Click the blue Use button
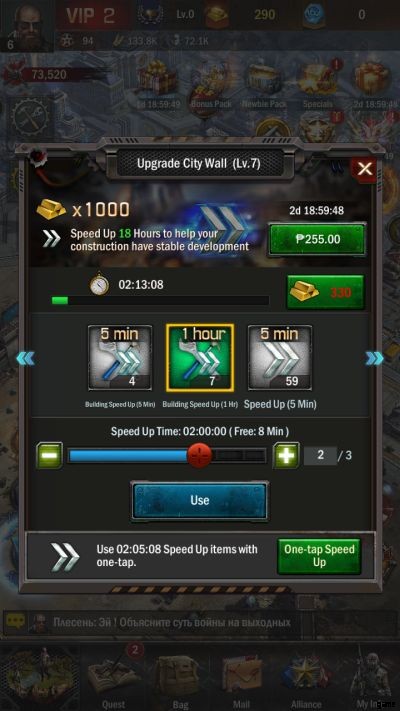 click(200, 501)
